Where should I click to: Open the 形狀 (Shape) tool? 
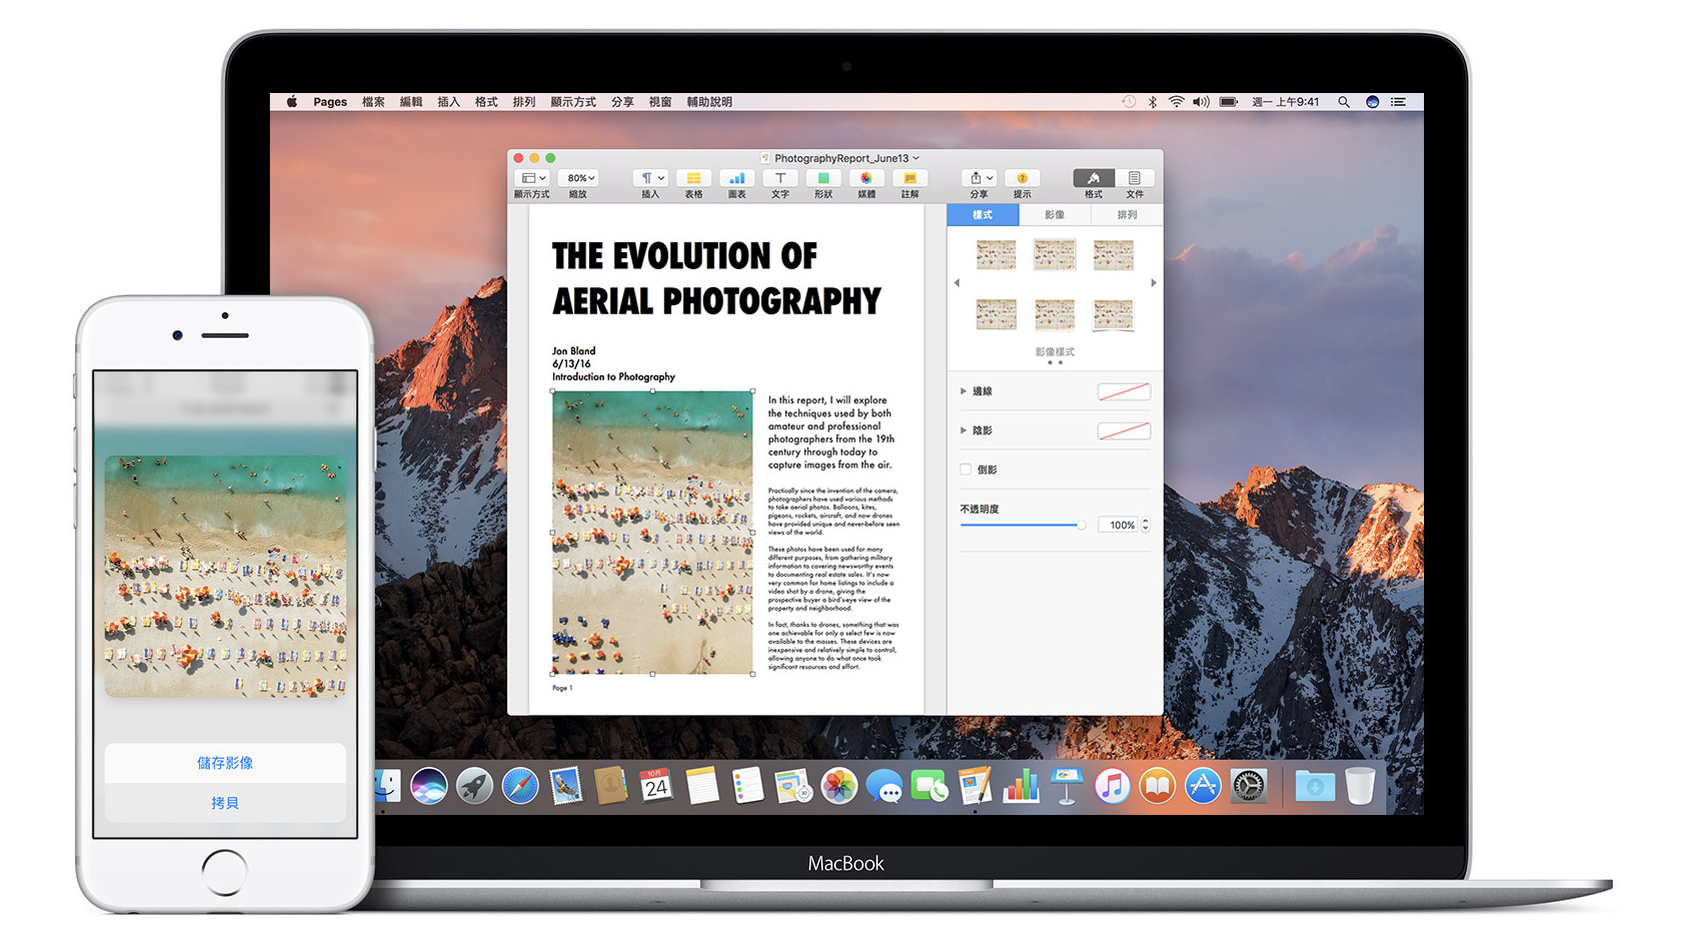pos(823,179)
